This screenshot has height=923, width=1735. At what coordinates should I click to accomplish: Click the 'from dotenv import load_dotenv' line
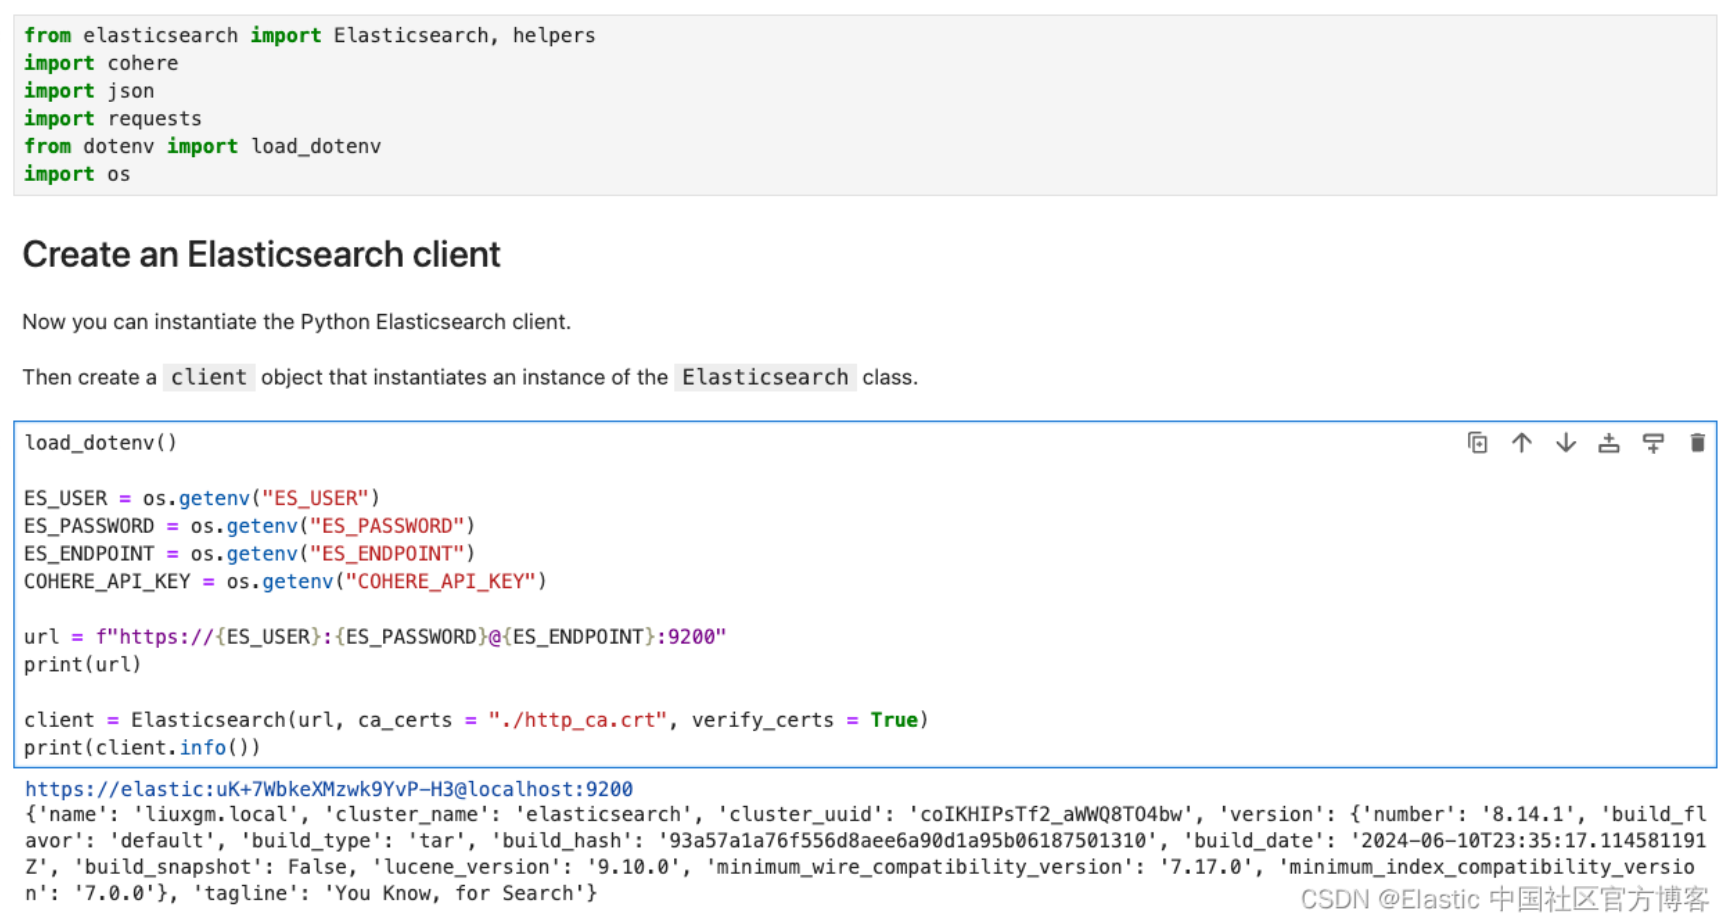click(202, 146)
